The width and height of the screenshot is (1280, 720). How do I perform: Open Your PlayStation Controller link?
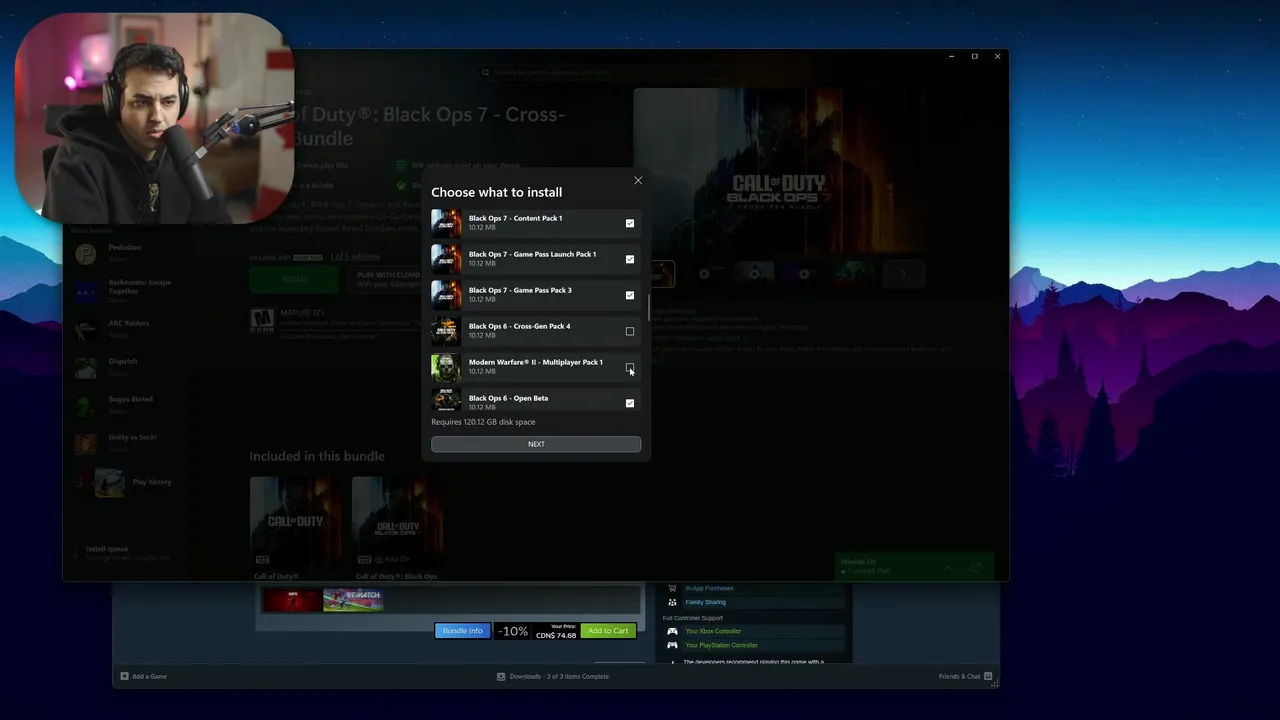[721, 645]
